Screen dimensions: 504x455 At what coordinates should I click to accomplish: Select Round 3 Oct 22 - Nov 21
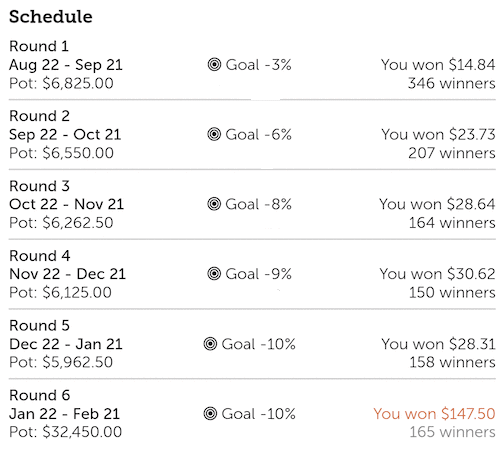[x=252, y=204]
